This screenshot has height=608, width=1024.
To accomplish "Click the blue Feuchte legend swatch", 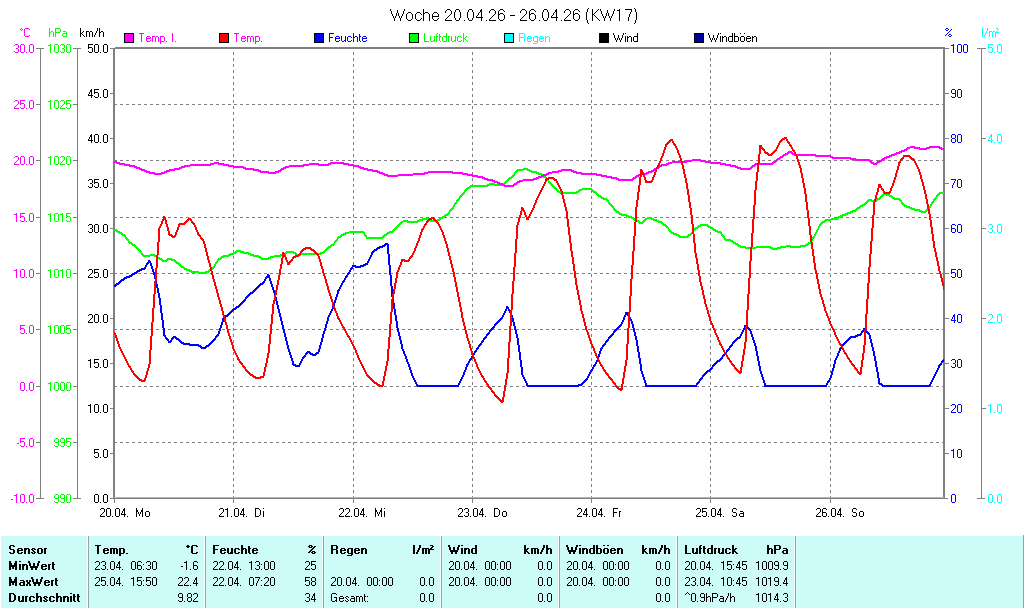I will pos(319,38).
